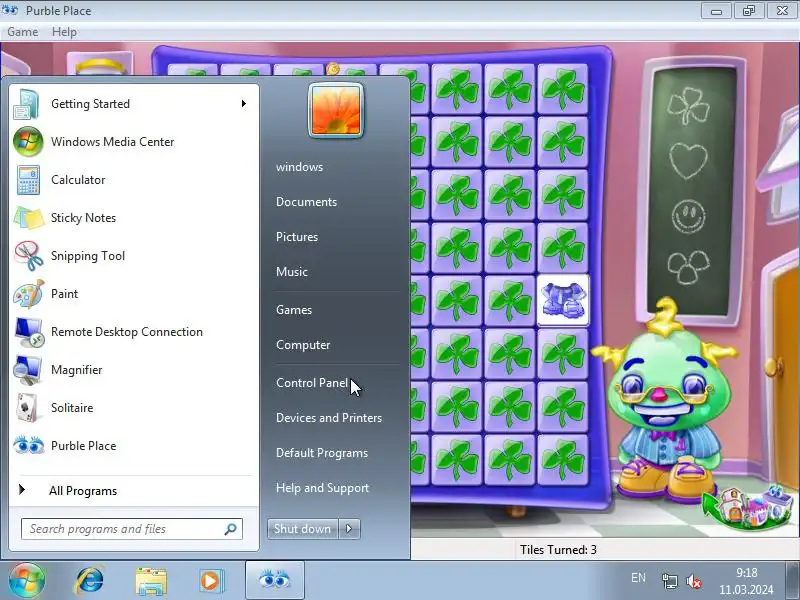Expand Getting Started submenu arrow
Viewport: 800px width, 600px height.
(244, 104)
